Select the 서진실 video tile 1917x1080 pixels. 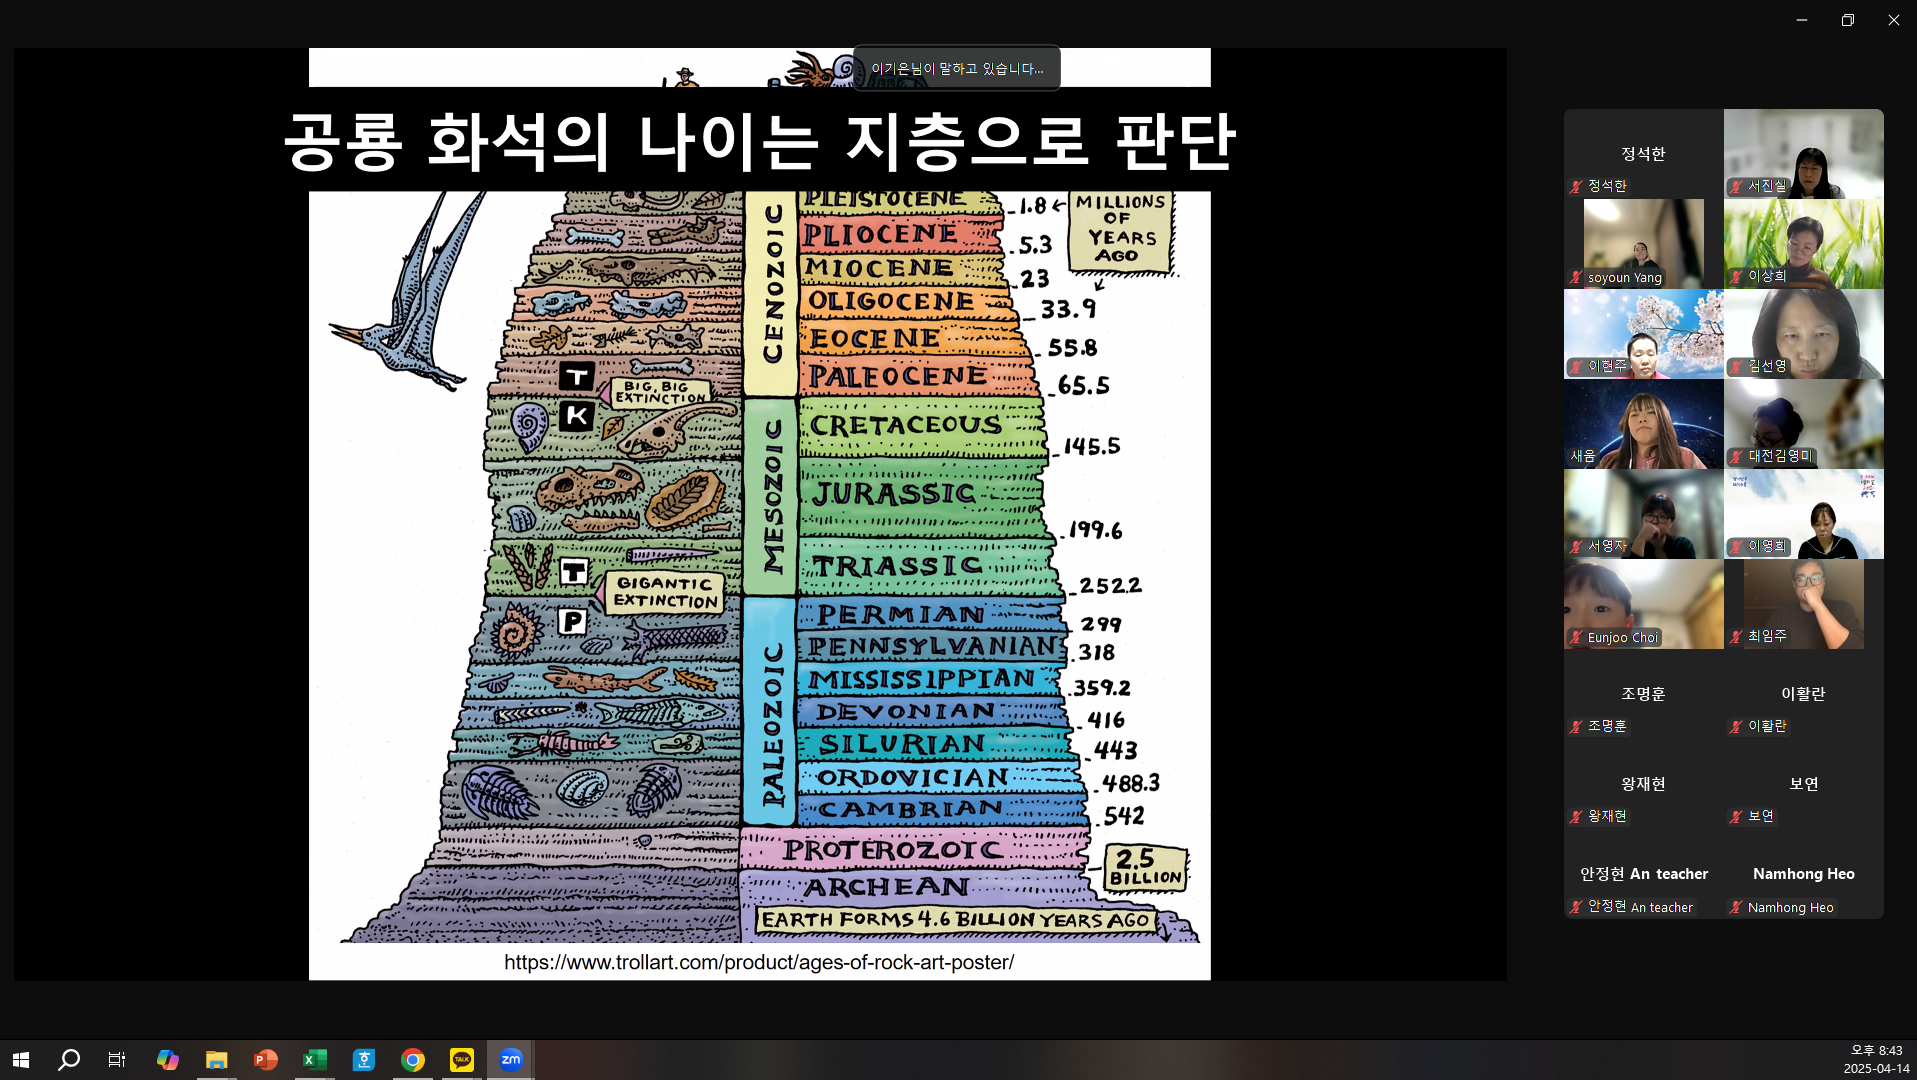point(1804,154)
